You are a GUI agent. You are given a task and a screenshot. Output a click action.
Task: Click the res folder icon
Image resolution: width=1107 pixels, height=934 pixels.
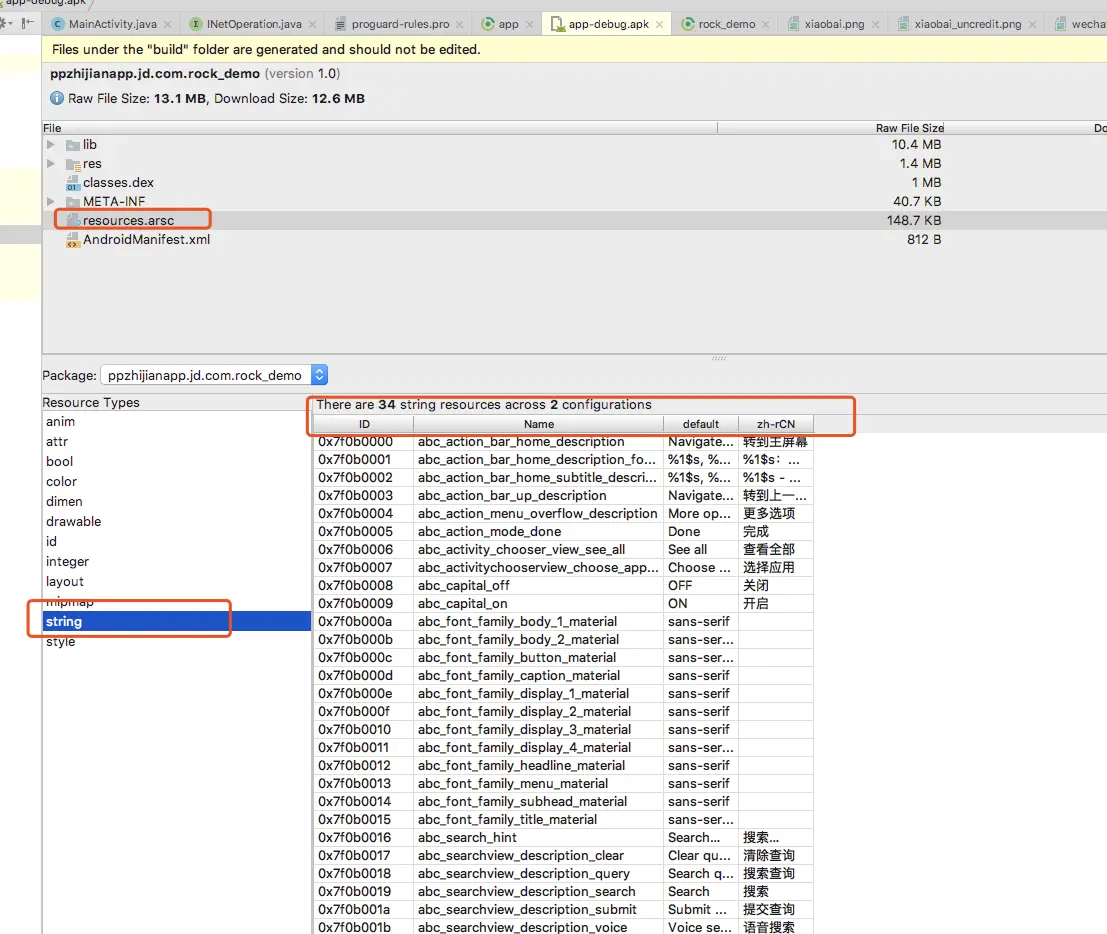click(x=73, y=164)
